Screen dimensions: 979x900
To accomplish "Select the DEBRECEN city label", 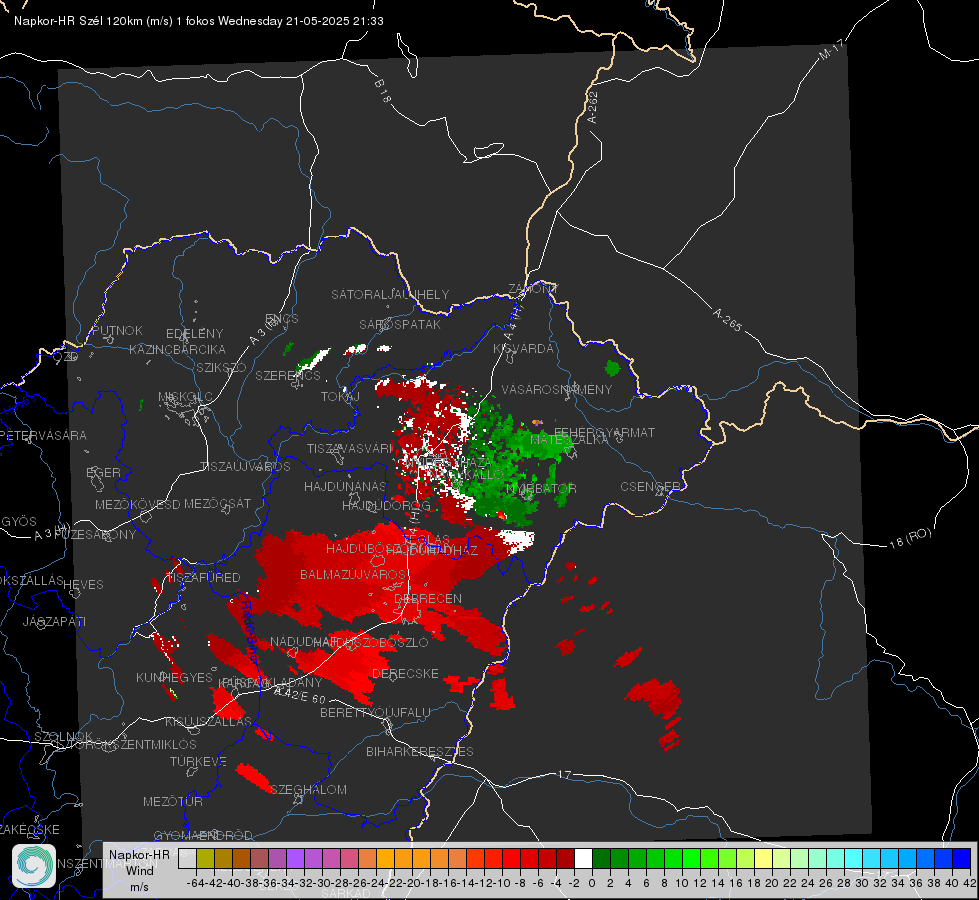I will click(428, 598).
